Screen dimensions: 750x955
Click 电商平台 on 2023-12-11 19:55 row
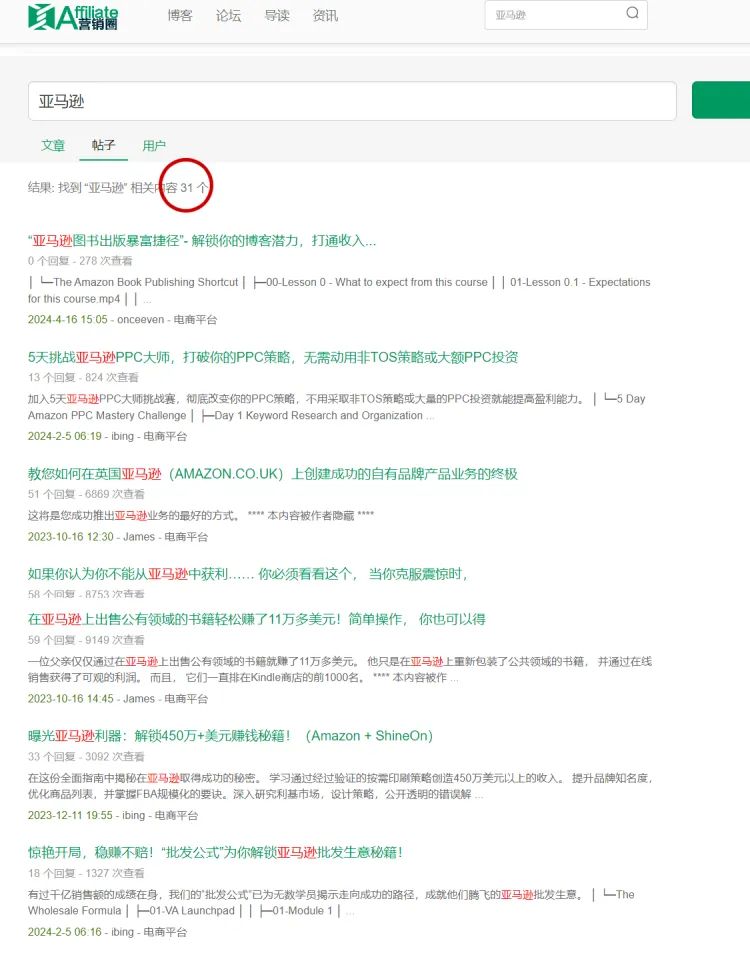pos(176,815)
